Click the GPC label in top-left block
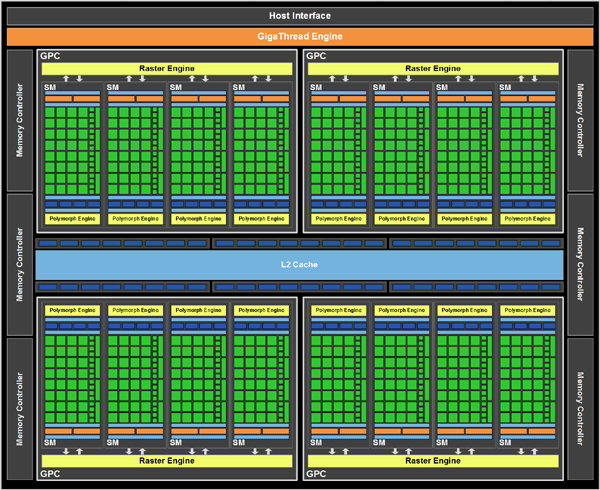This screenshot has height=490, width=600. [x=50, y=56]
